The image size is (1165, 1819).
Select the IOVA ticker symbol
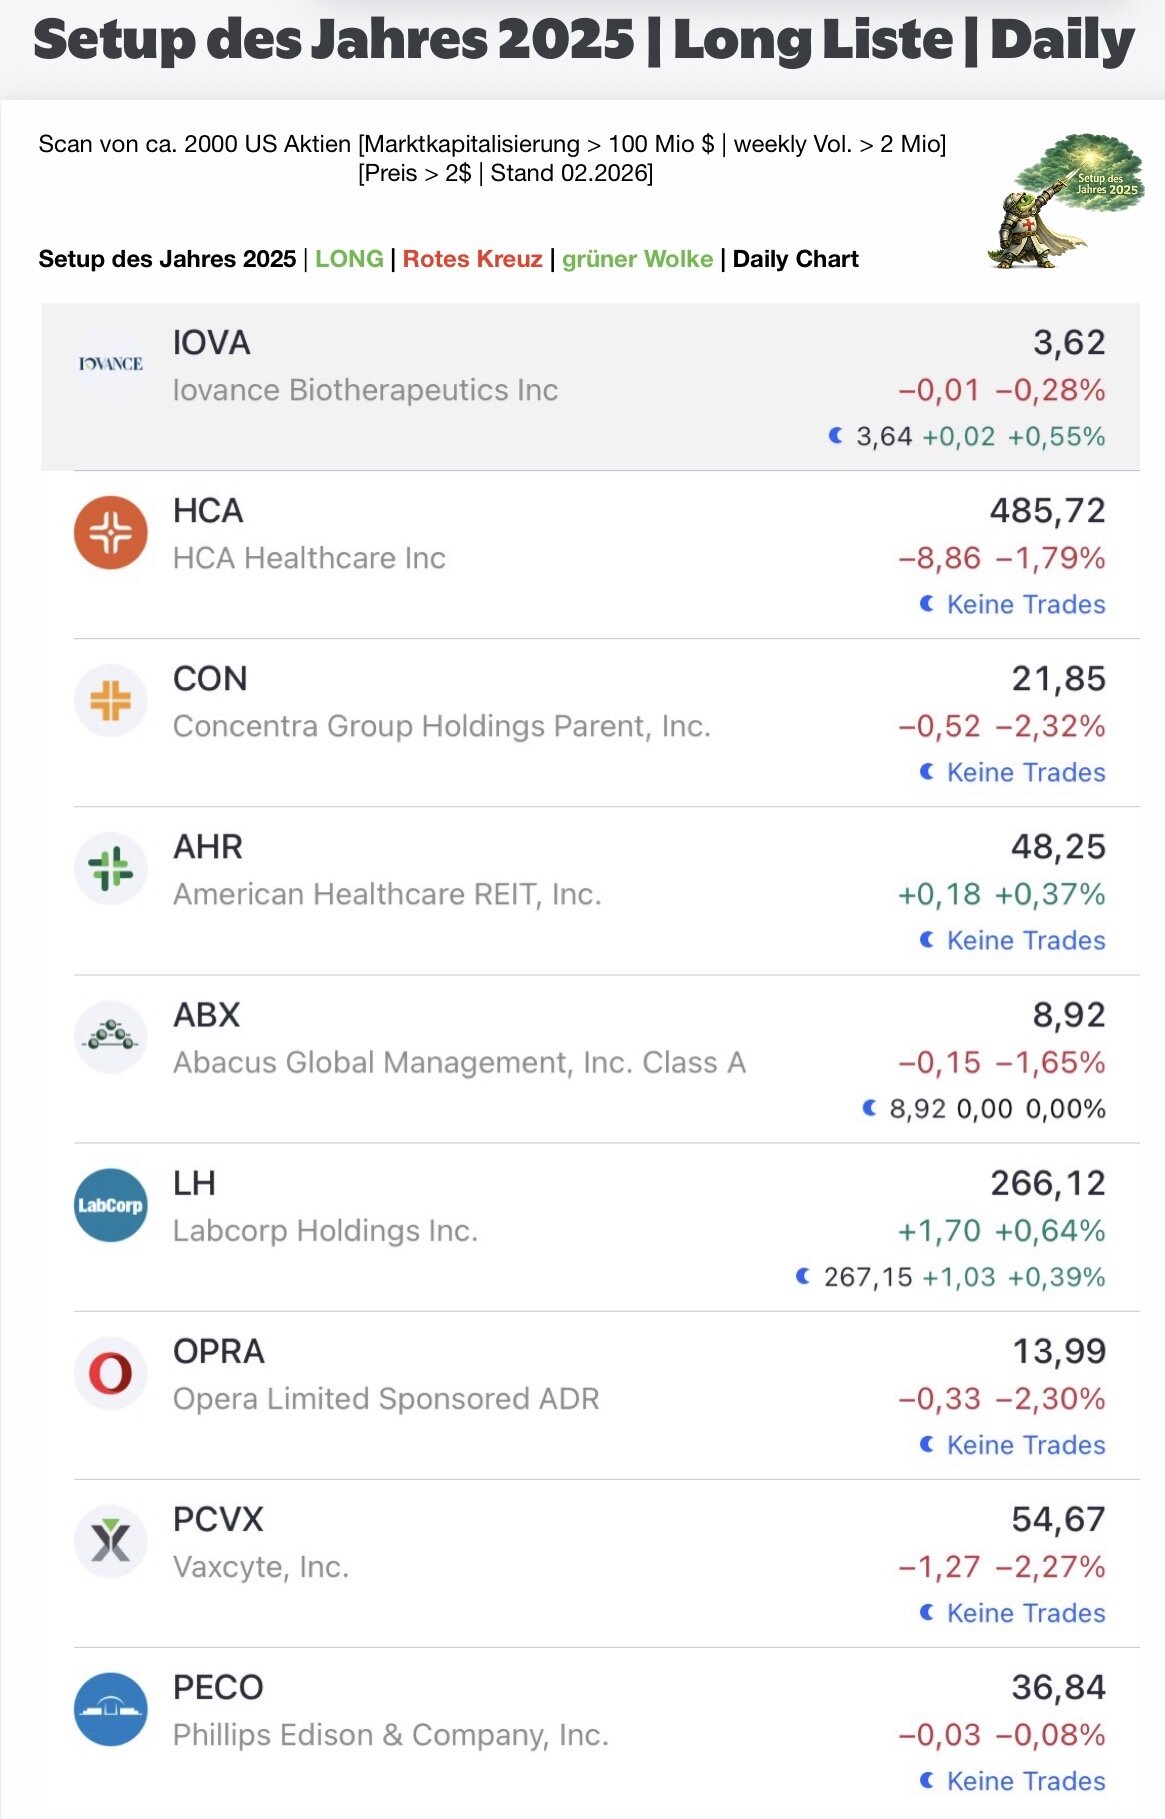tap(212, 343)
